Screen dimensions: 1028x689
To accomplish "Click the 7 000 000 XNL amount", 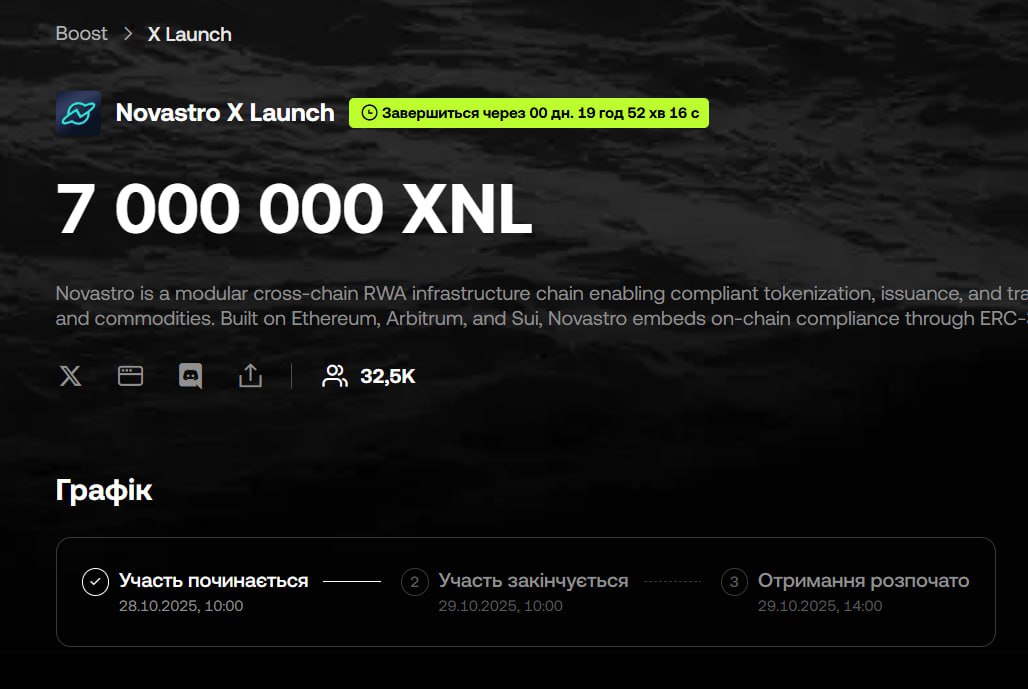I will point(294,208).
